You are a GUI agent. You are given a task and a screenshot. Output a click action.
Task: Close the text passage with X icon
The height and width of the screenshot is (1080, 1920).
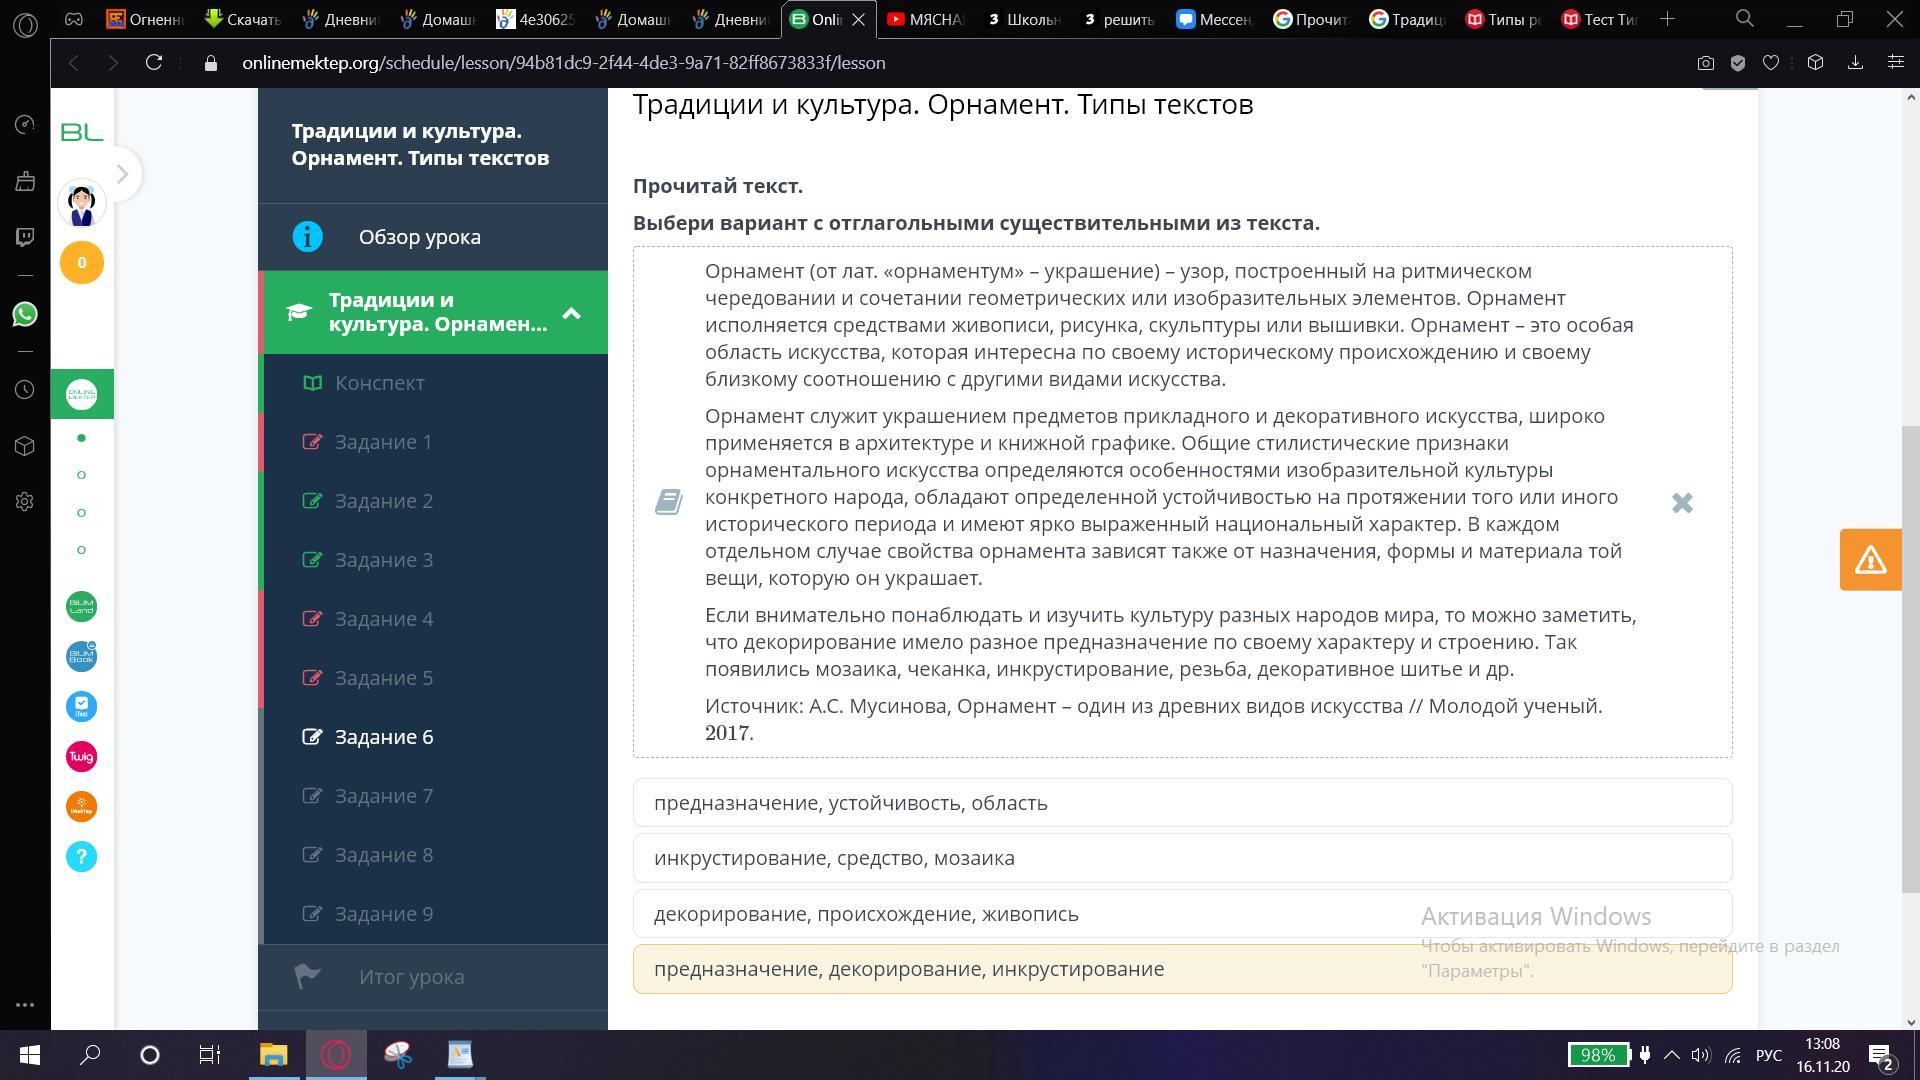(x=1681, y=503)
